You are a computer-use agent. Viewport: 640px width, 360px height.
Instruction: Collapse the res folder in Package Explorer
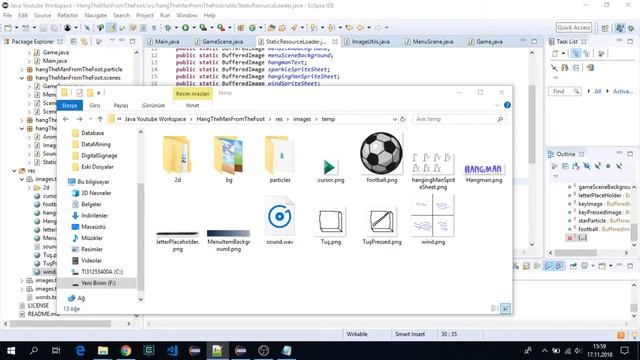tap(14, 171)
